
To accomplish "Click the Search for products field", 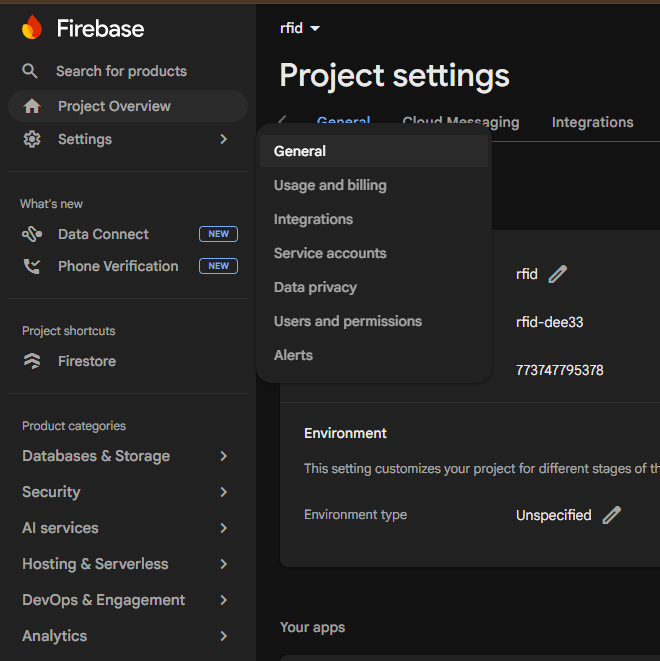I will [x=121, y=71].
